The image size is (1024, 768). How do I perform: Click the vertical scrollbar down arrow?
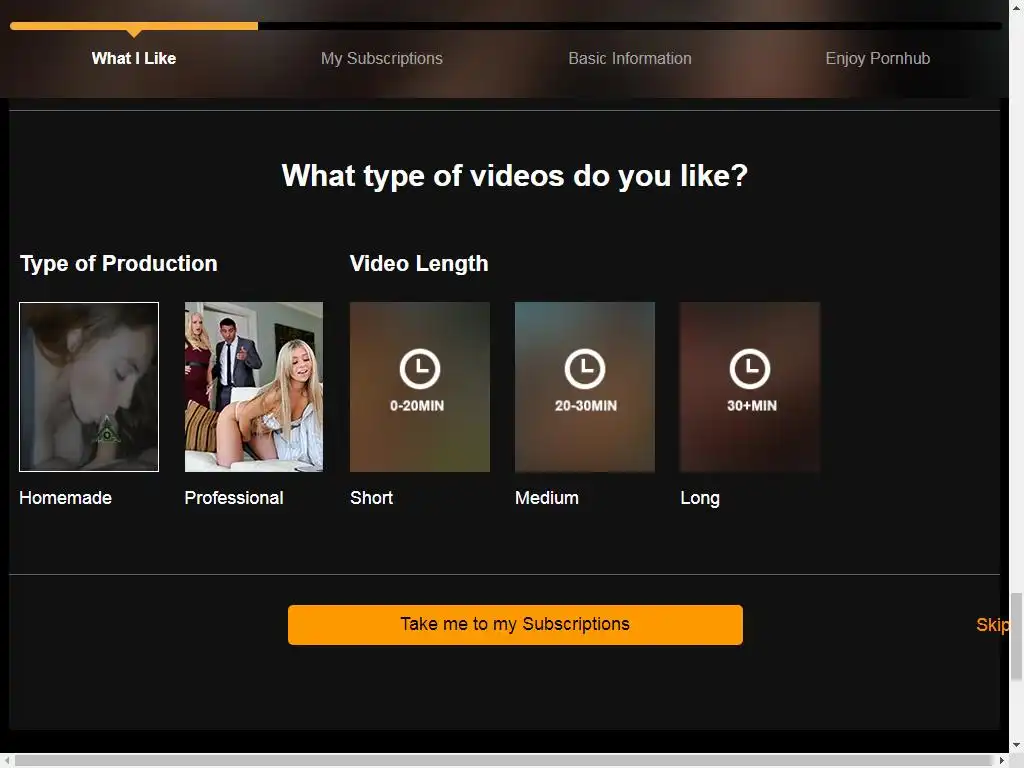coord(1016,744)
